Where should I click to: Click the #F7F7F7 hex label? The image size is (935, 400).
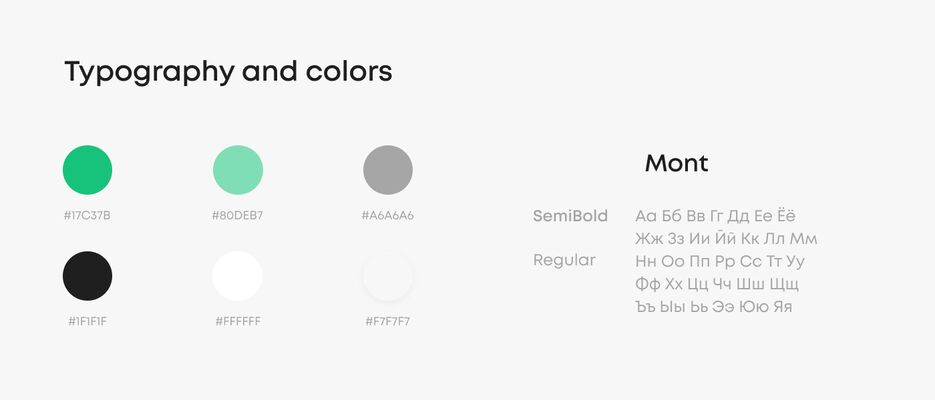(388, 322)
